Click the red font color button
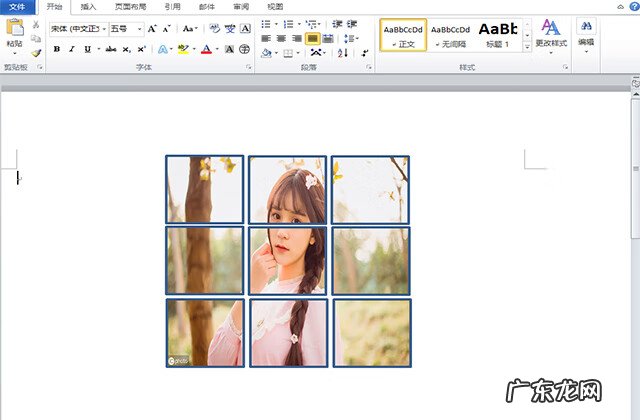640x420 pixels. click(x=205, y=48)
